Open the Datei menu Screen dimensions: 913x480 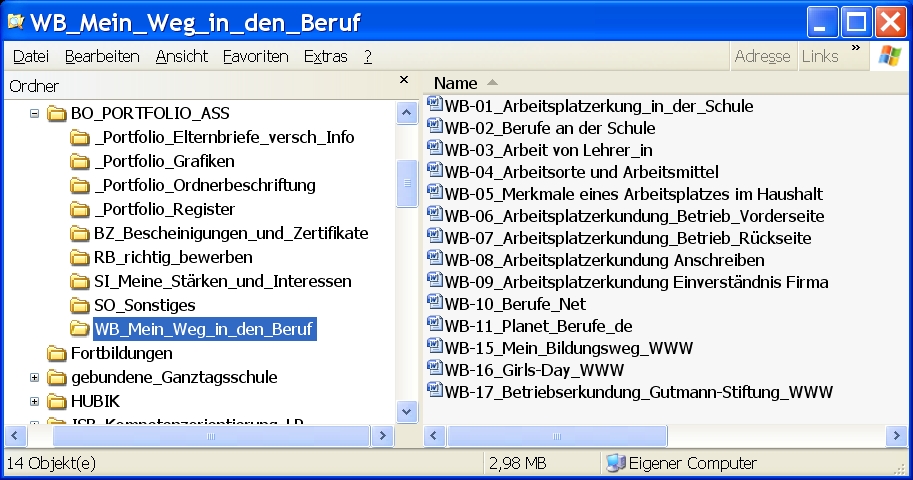(x=31, y=57)
